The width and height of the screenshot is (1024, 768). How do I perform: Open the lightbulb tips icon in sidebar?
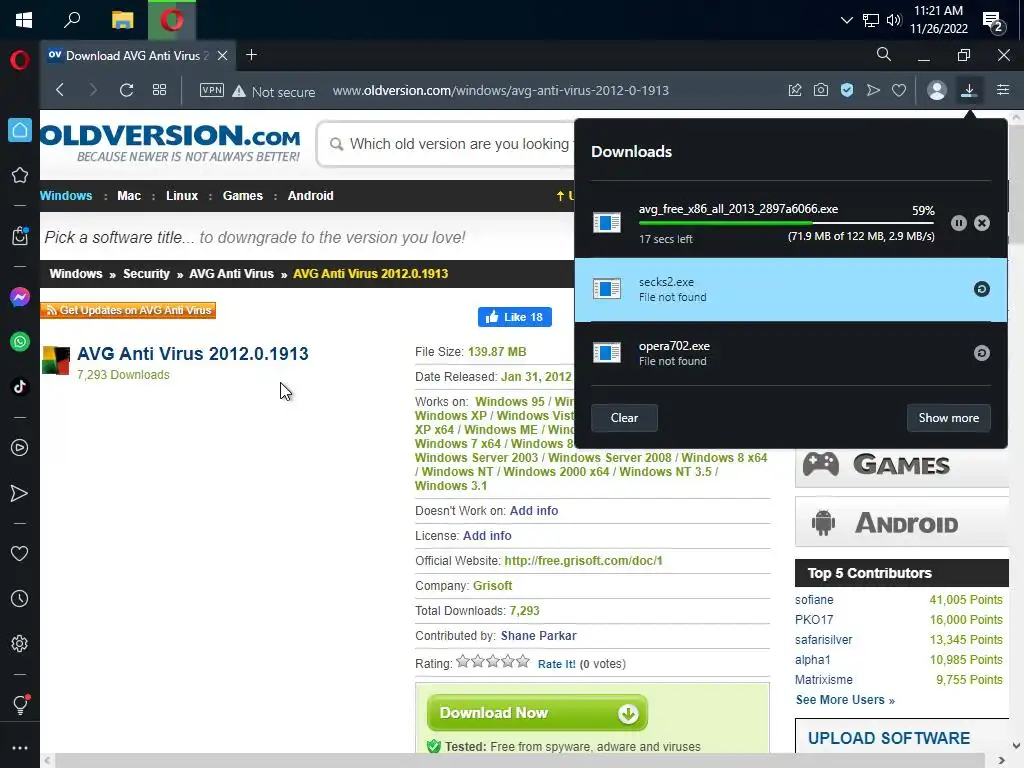tap(20, 705)
